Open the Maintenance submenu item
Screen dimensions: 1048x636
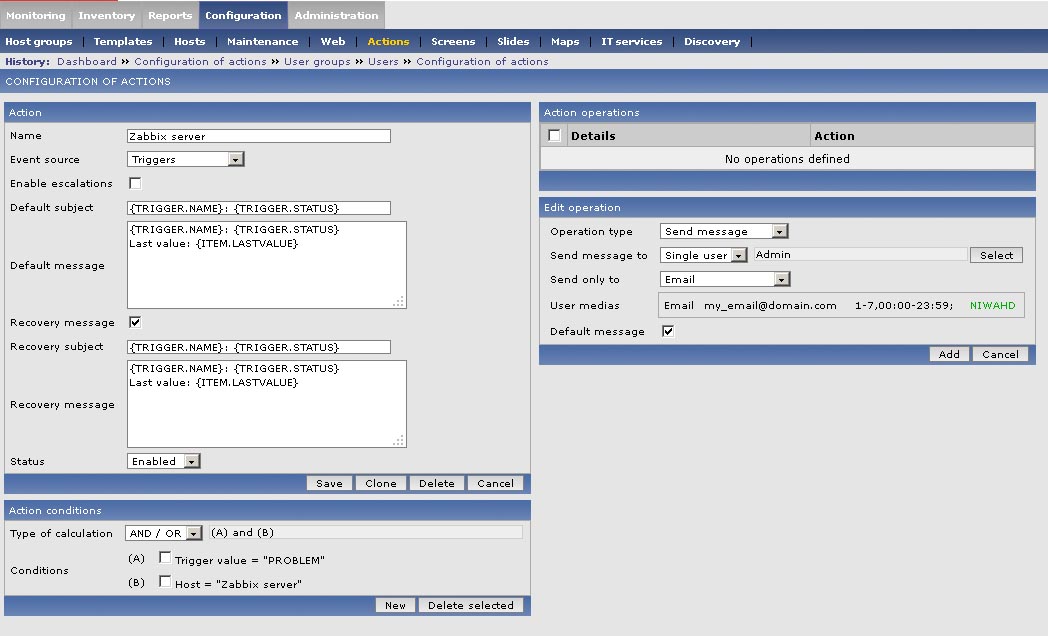263,41
